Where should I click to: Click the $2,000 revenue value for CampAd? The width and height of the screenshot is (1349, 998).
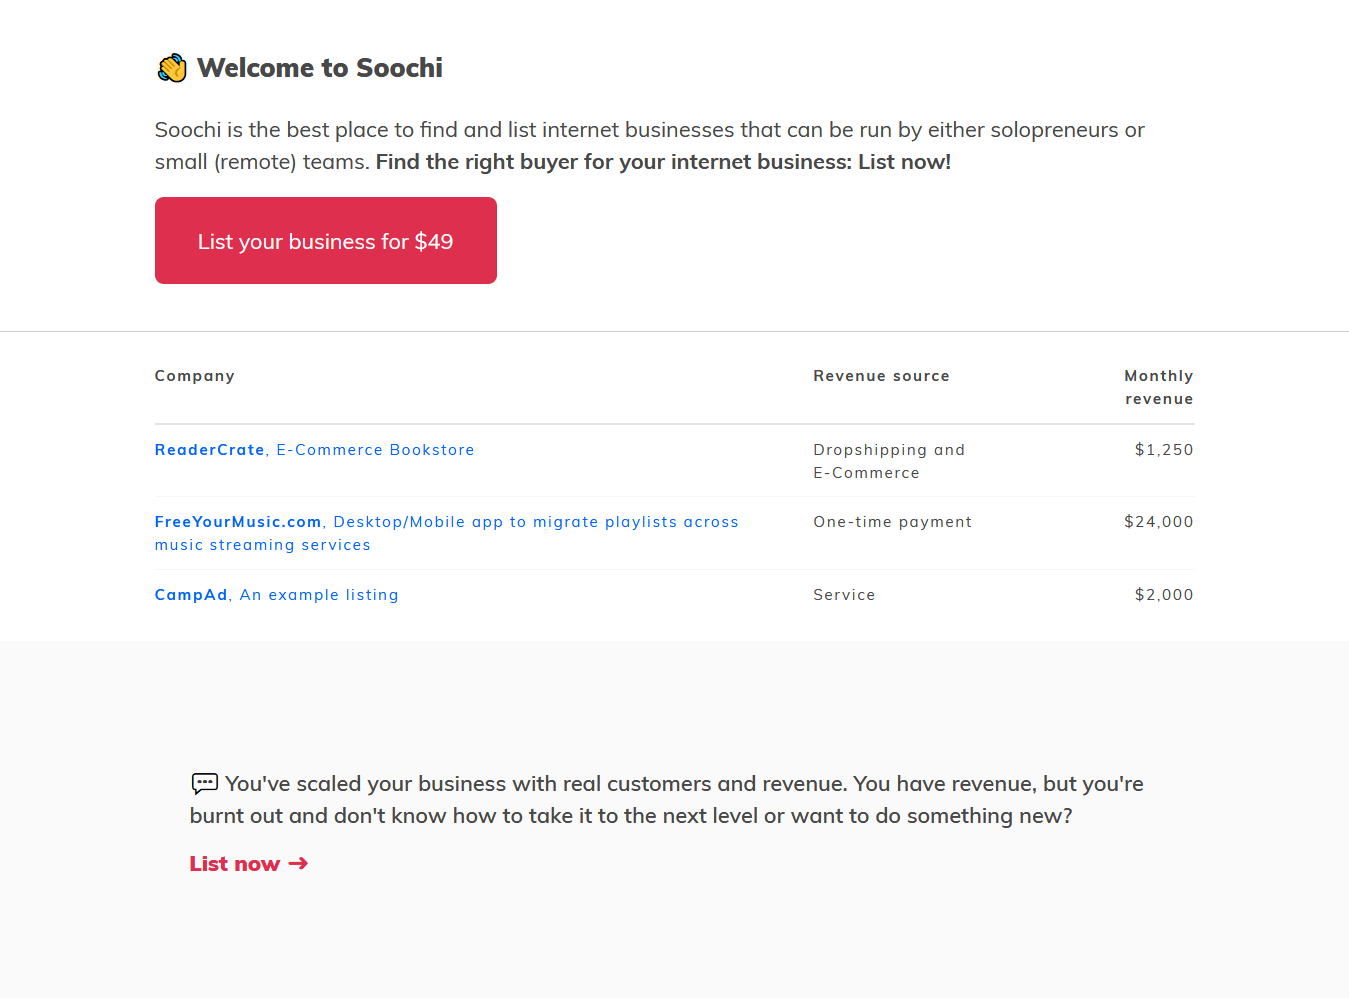(x=1163, y=595)
